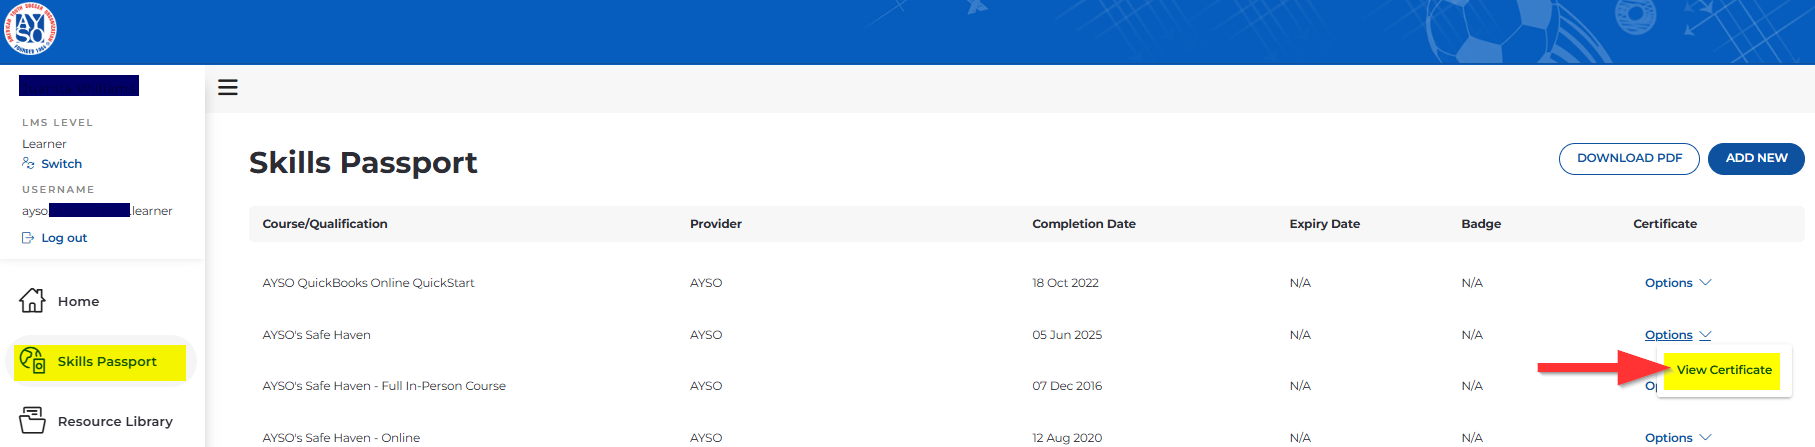Toggle the hamburger menu icon
The width and height of the screenshot is (1815, 447).
click(228, 87)
